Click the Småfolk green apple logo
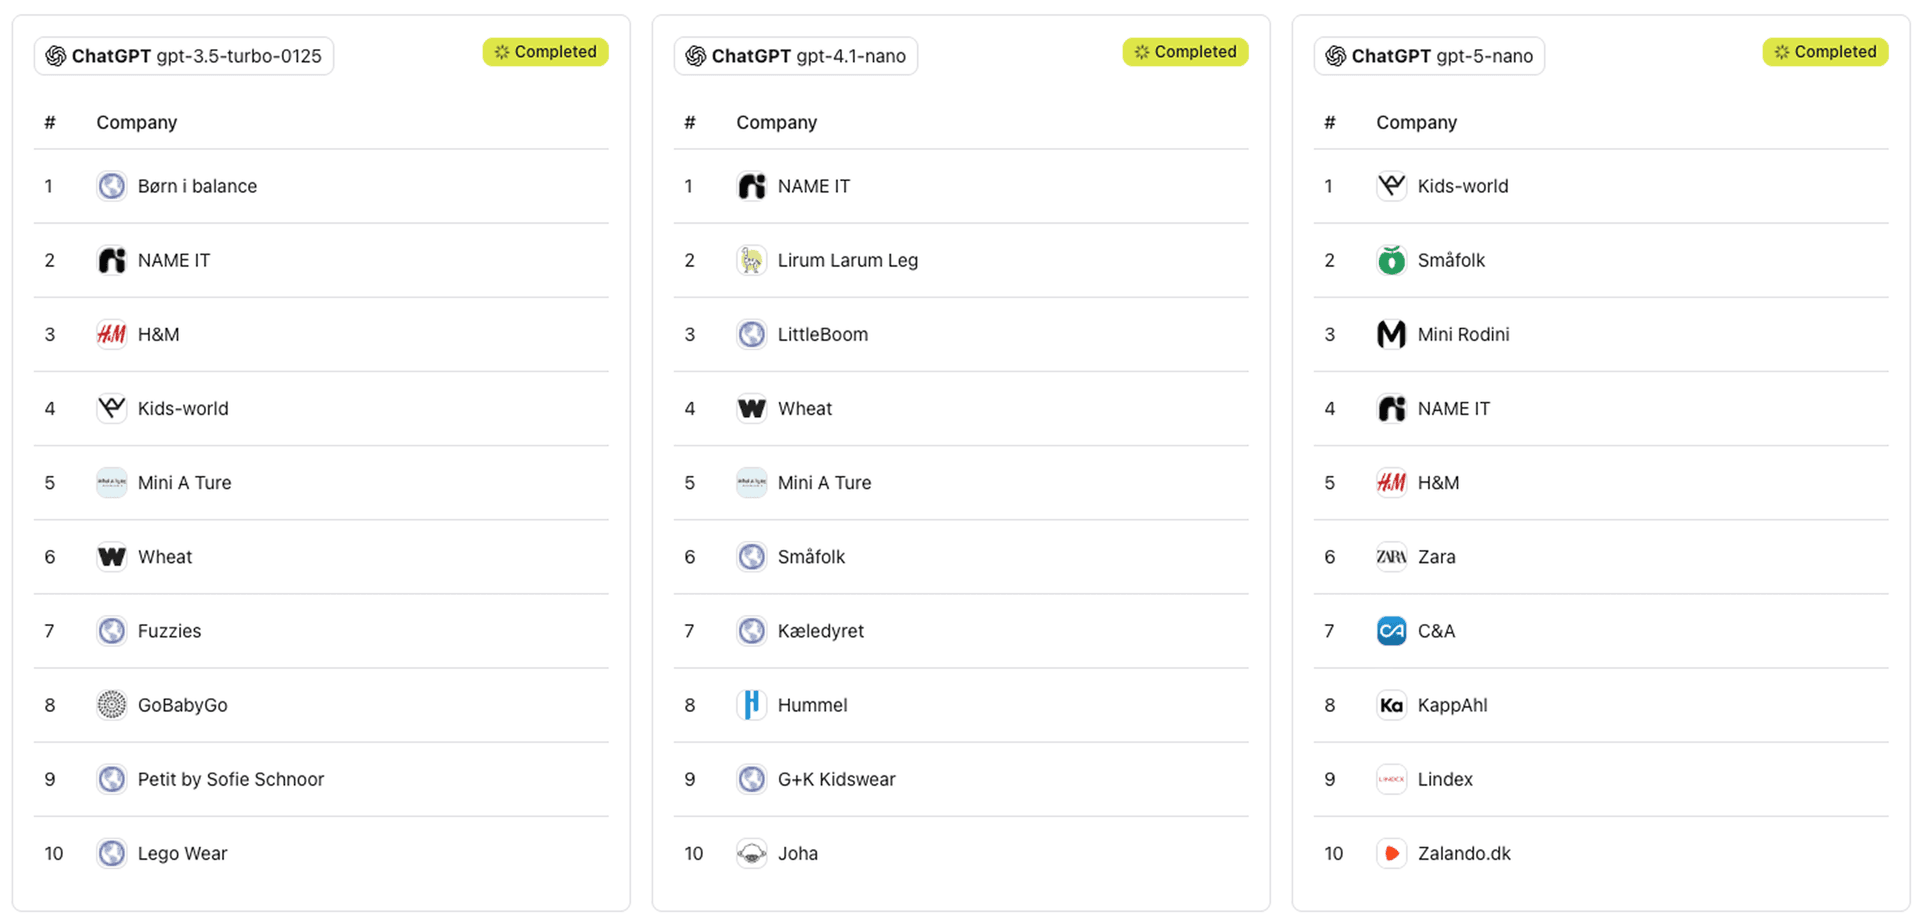This screenshot has height=921, width=1920. coord(1391,260)
